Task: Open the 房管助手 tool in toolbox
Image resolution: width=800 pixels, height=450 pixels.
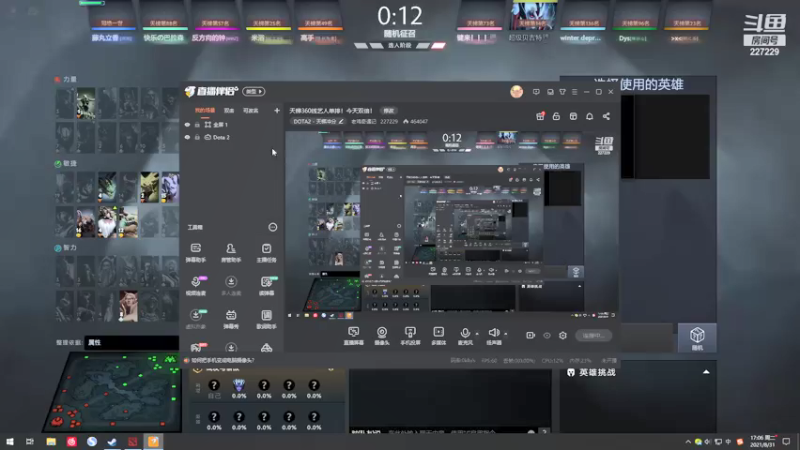Action: click(x=231, y=252)
